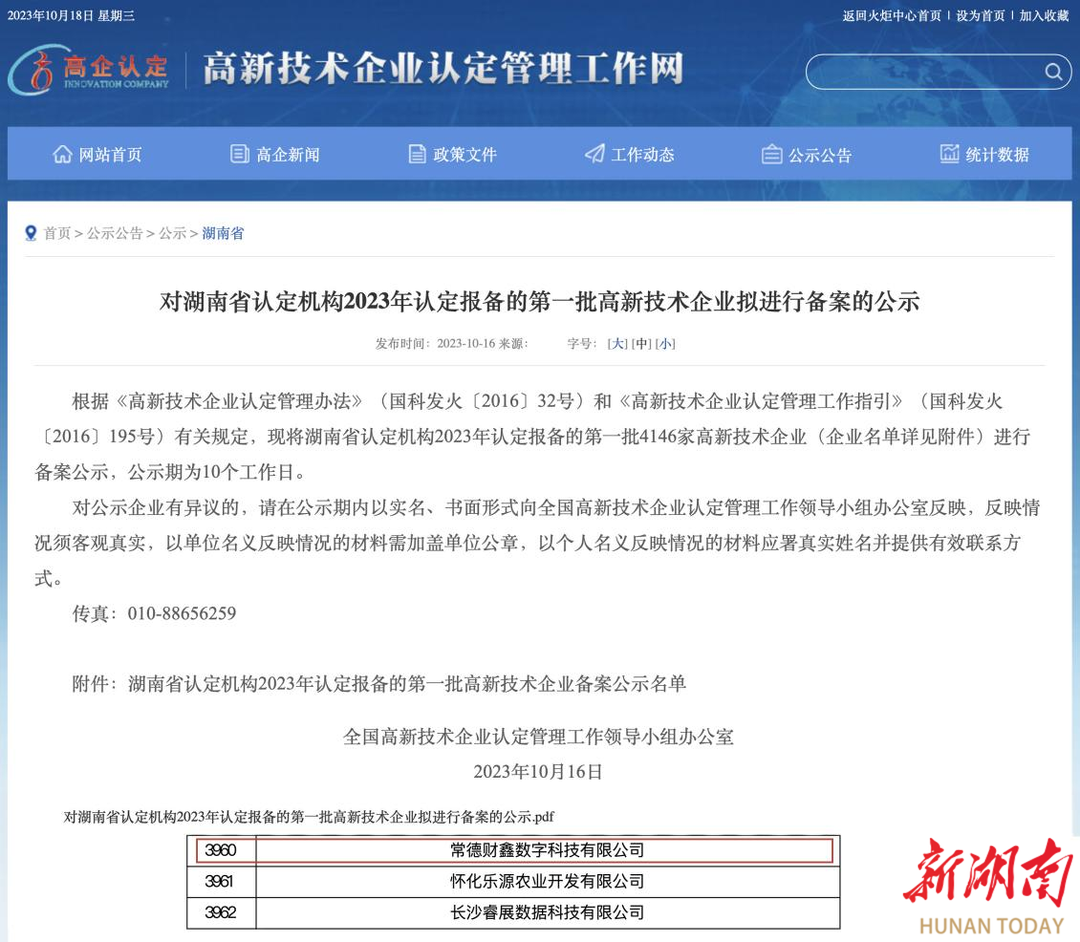Open the attached 公示.pdf file link
This screenshot has height=942, width=1080.
click(x=309, y=817)
